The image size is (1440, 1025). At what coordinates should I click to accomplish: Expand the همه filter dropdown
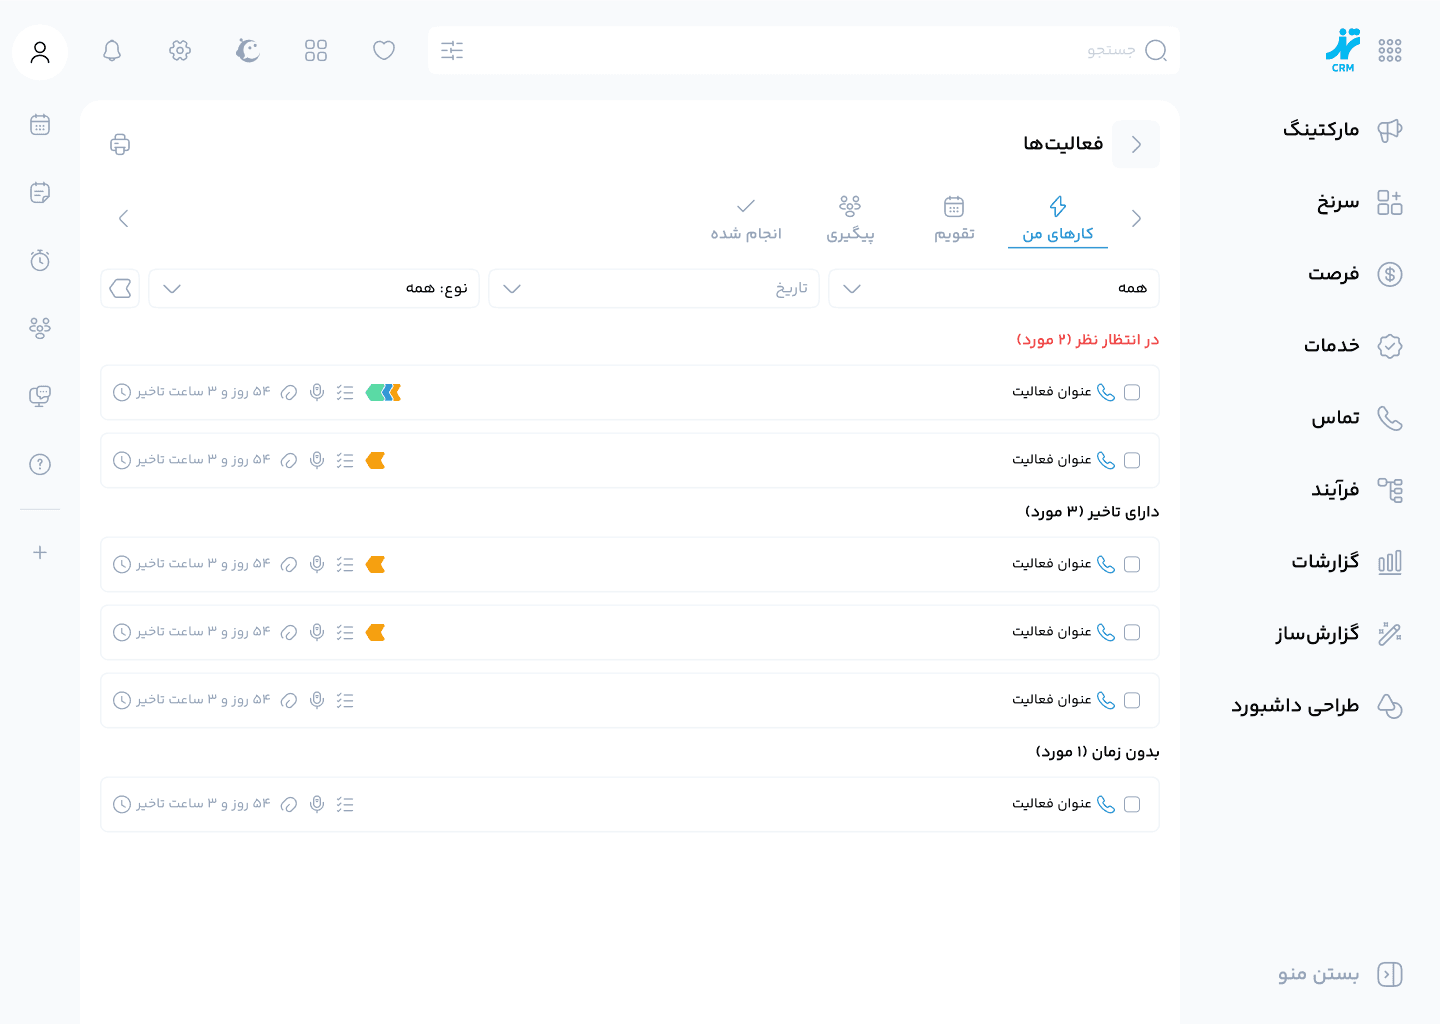[x=994, y=288]
